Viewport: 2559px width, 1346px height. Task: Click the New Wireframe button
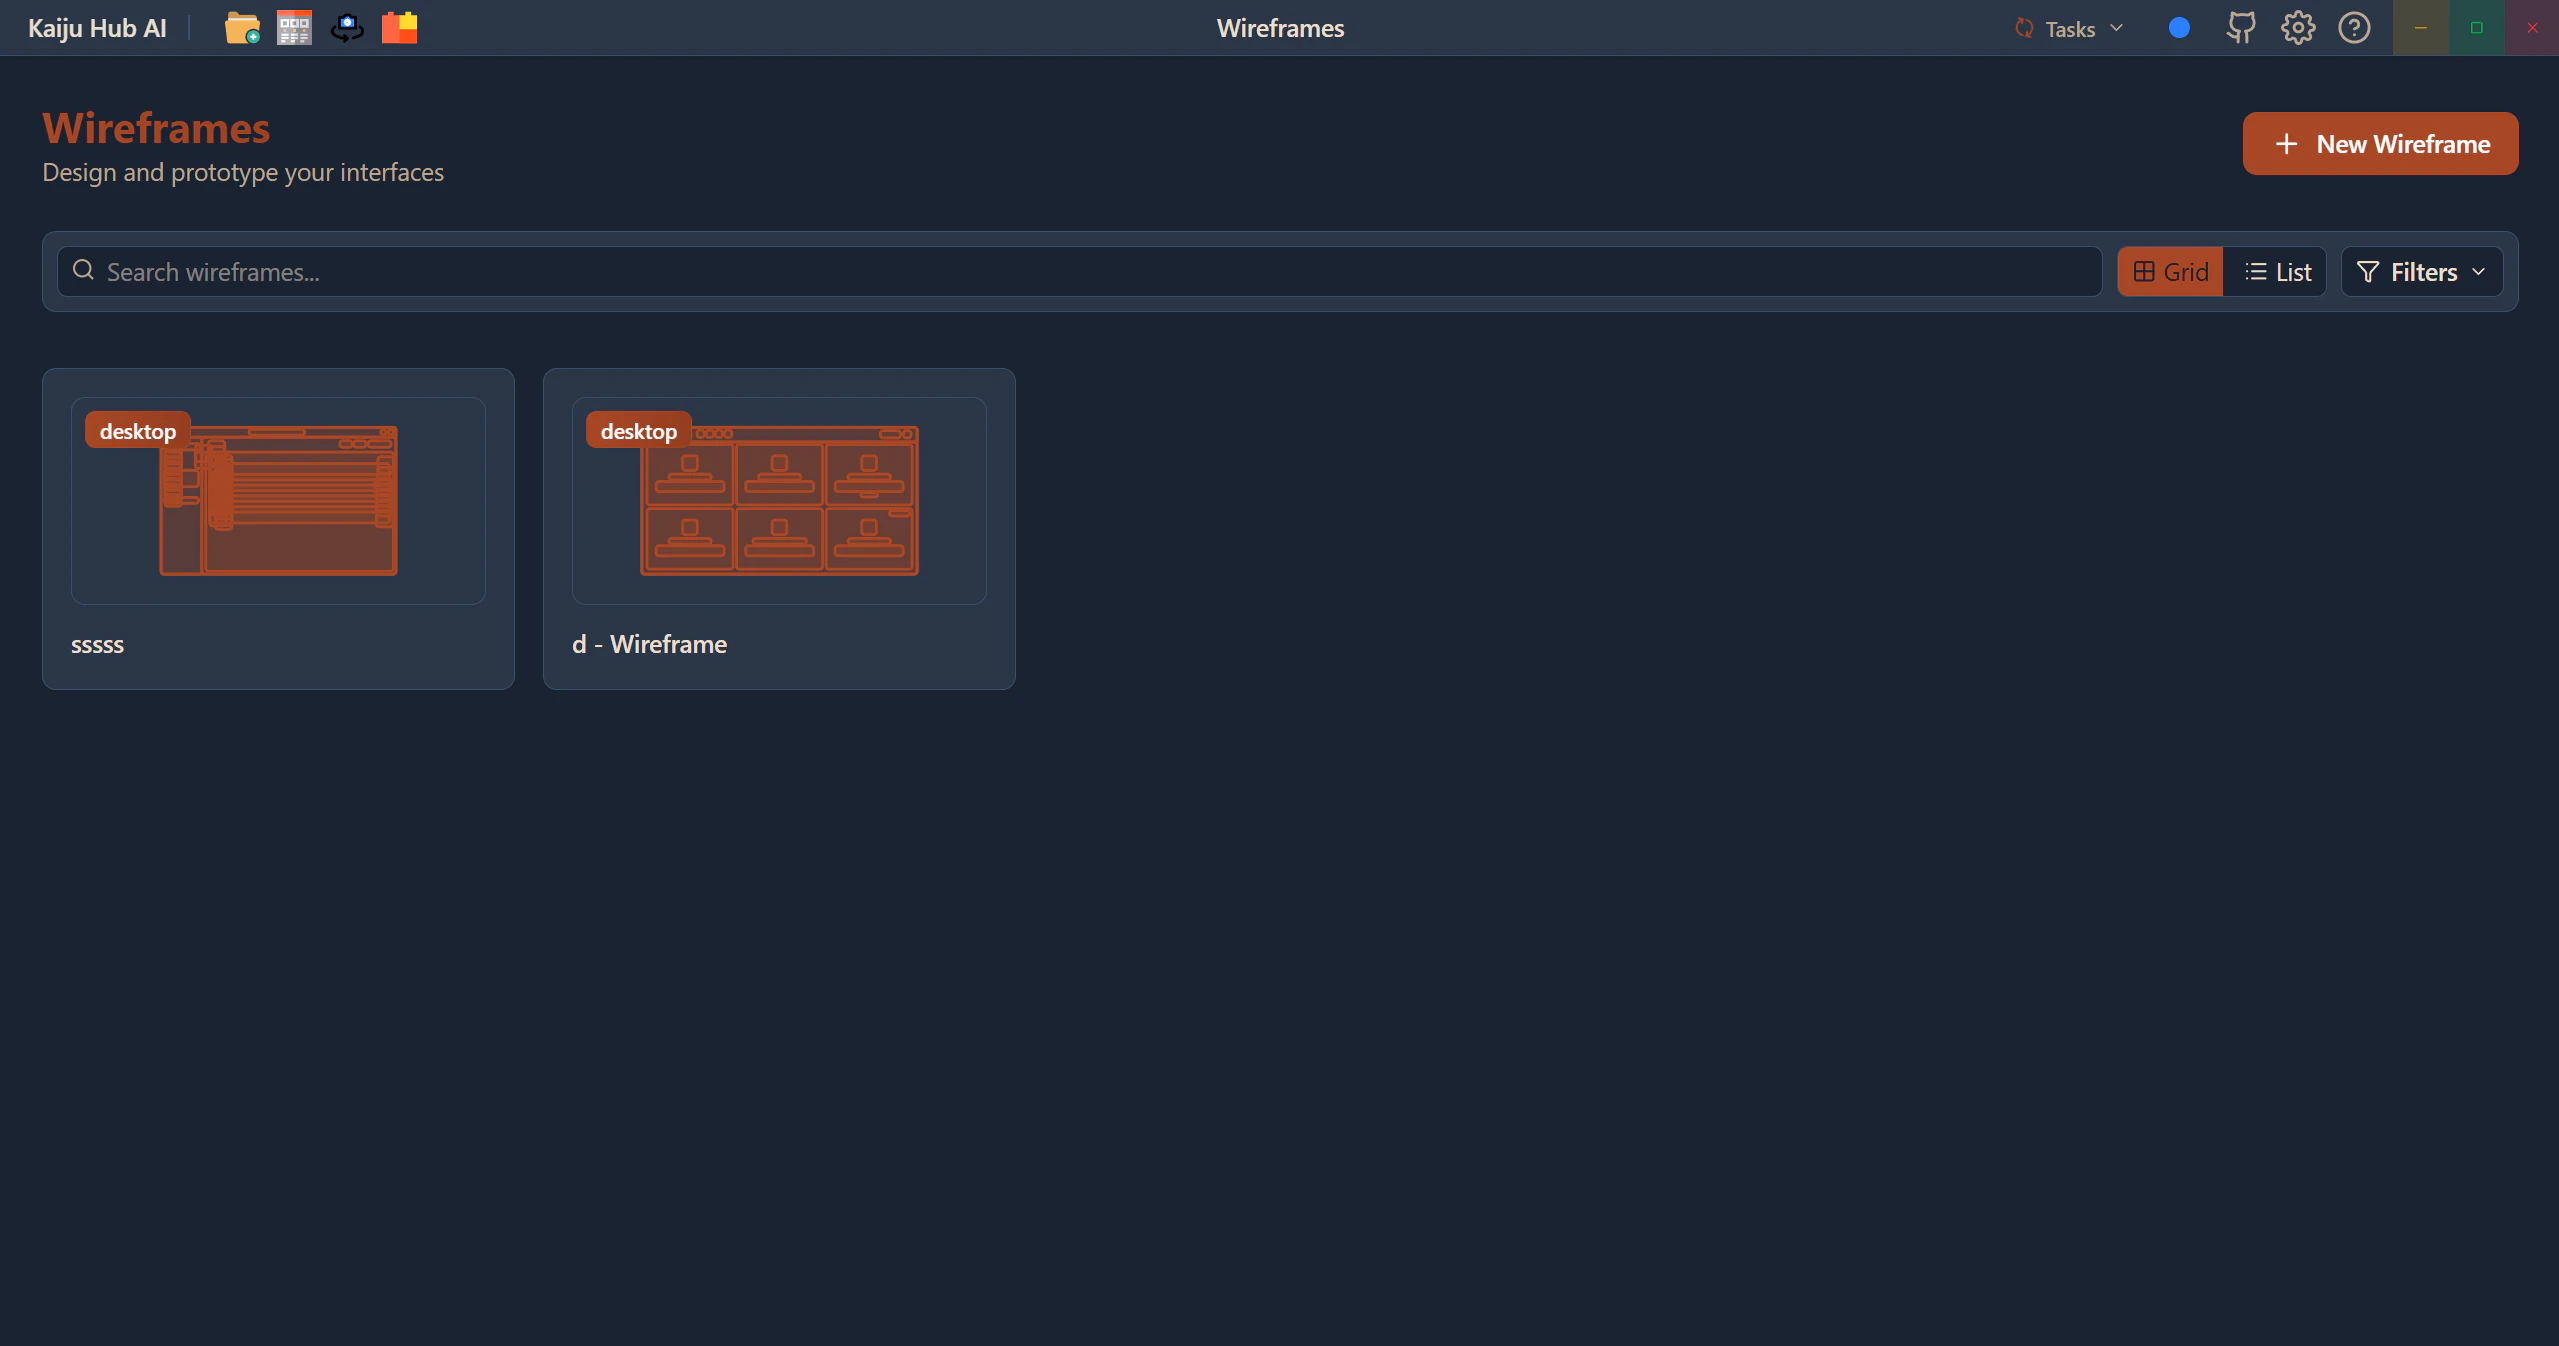(2379, 144)
